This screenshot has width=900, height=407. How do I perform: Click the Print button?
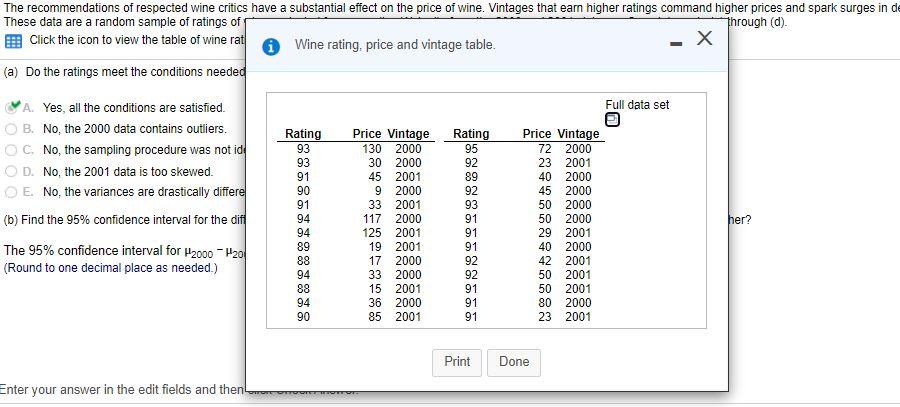point(457,362)
